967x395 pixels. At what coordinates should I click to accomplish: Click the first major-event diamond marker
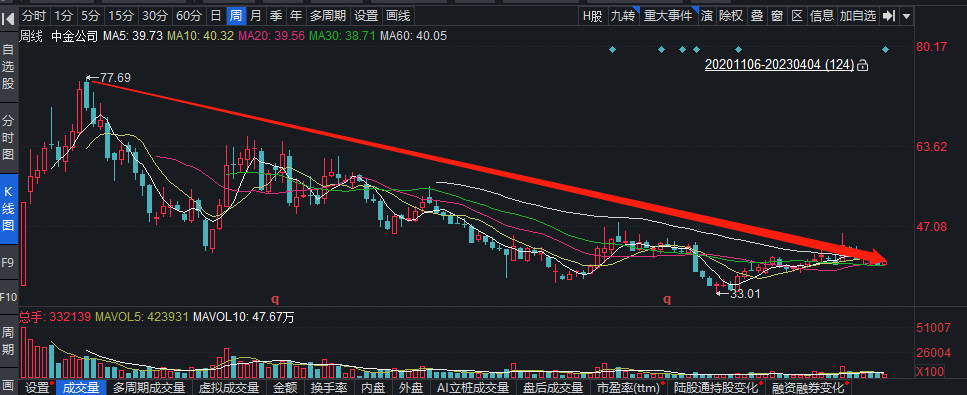tap(612, 49)
